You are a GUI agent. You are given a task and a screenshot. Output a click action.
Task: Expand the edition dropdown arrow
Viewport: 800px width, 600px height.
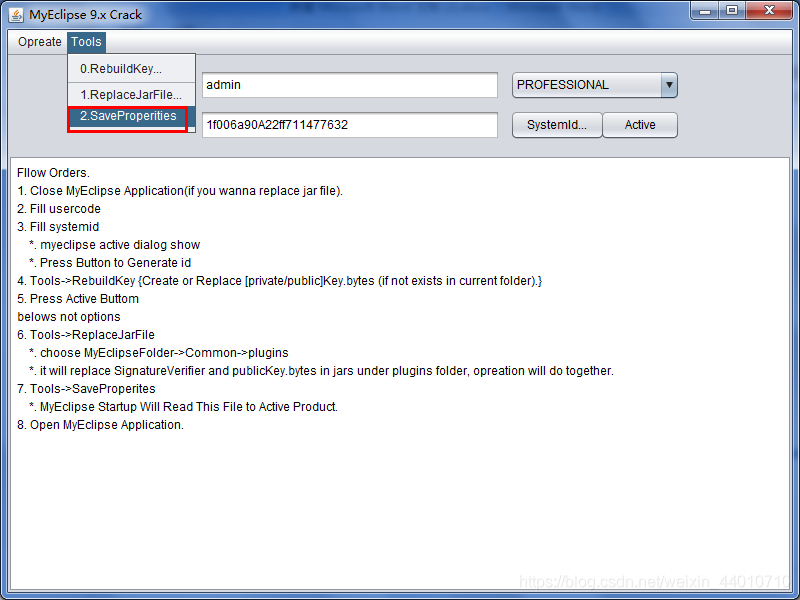pos(669,85)
